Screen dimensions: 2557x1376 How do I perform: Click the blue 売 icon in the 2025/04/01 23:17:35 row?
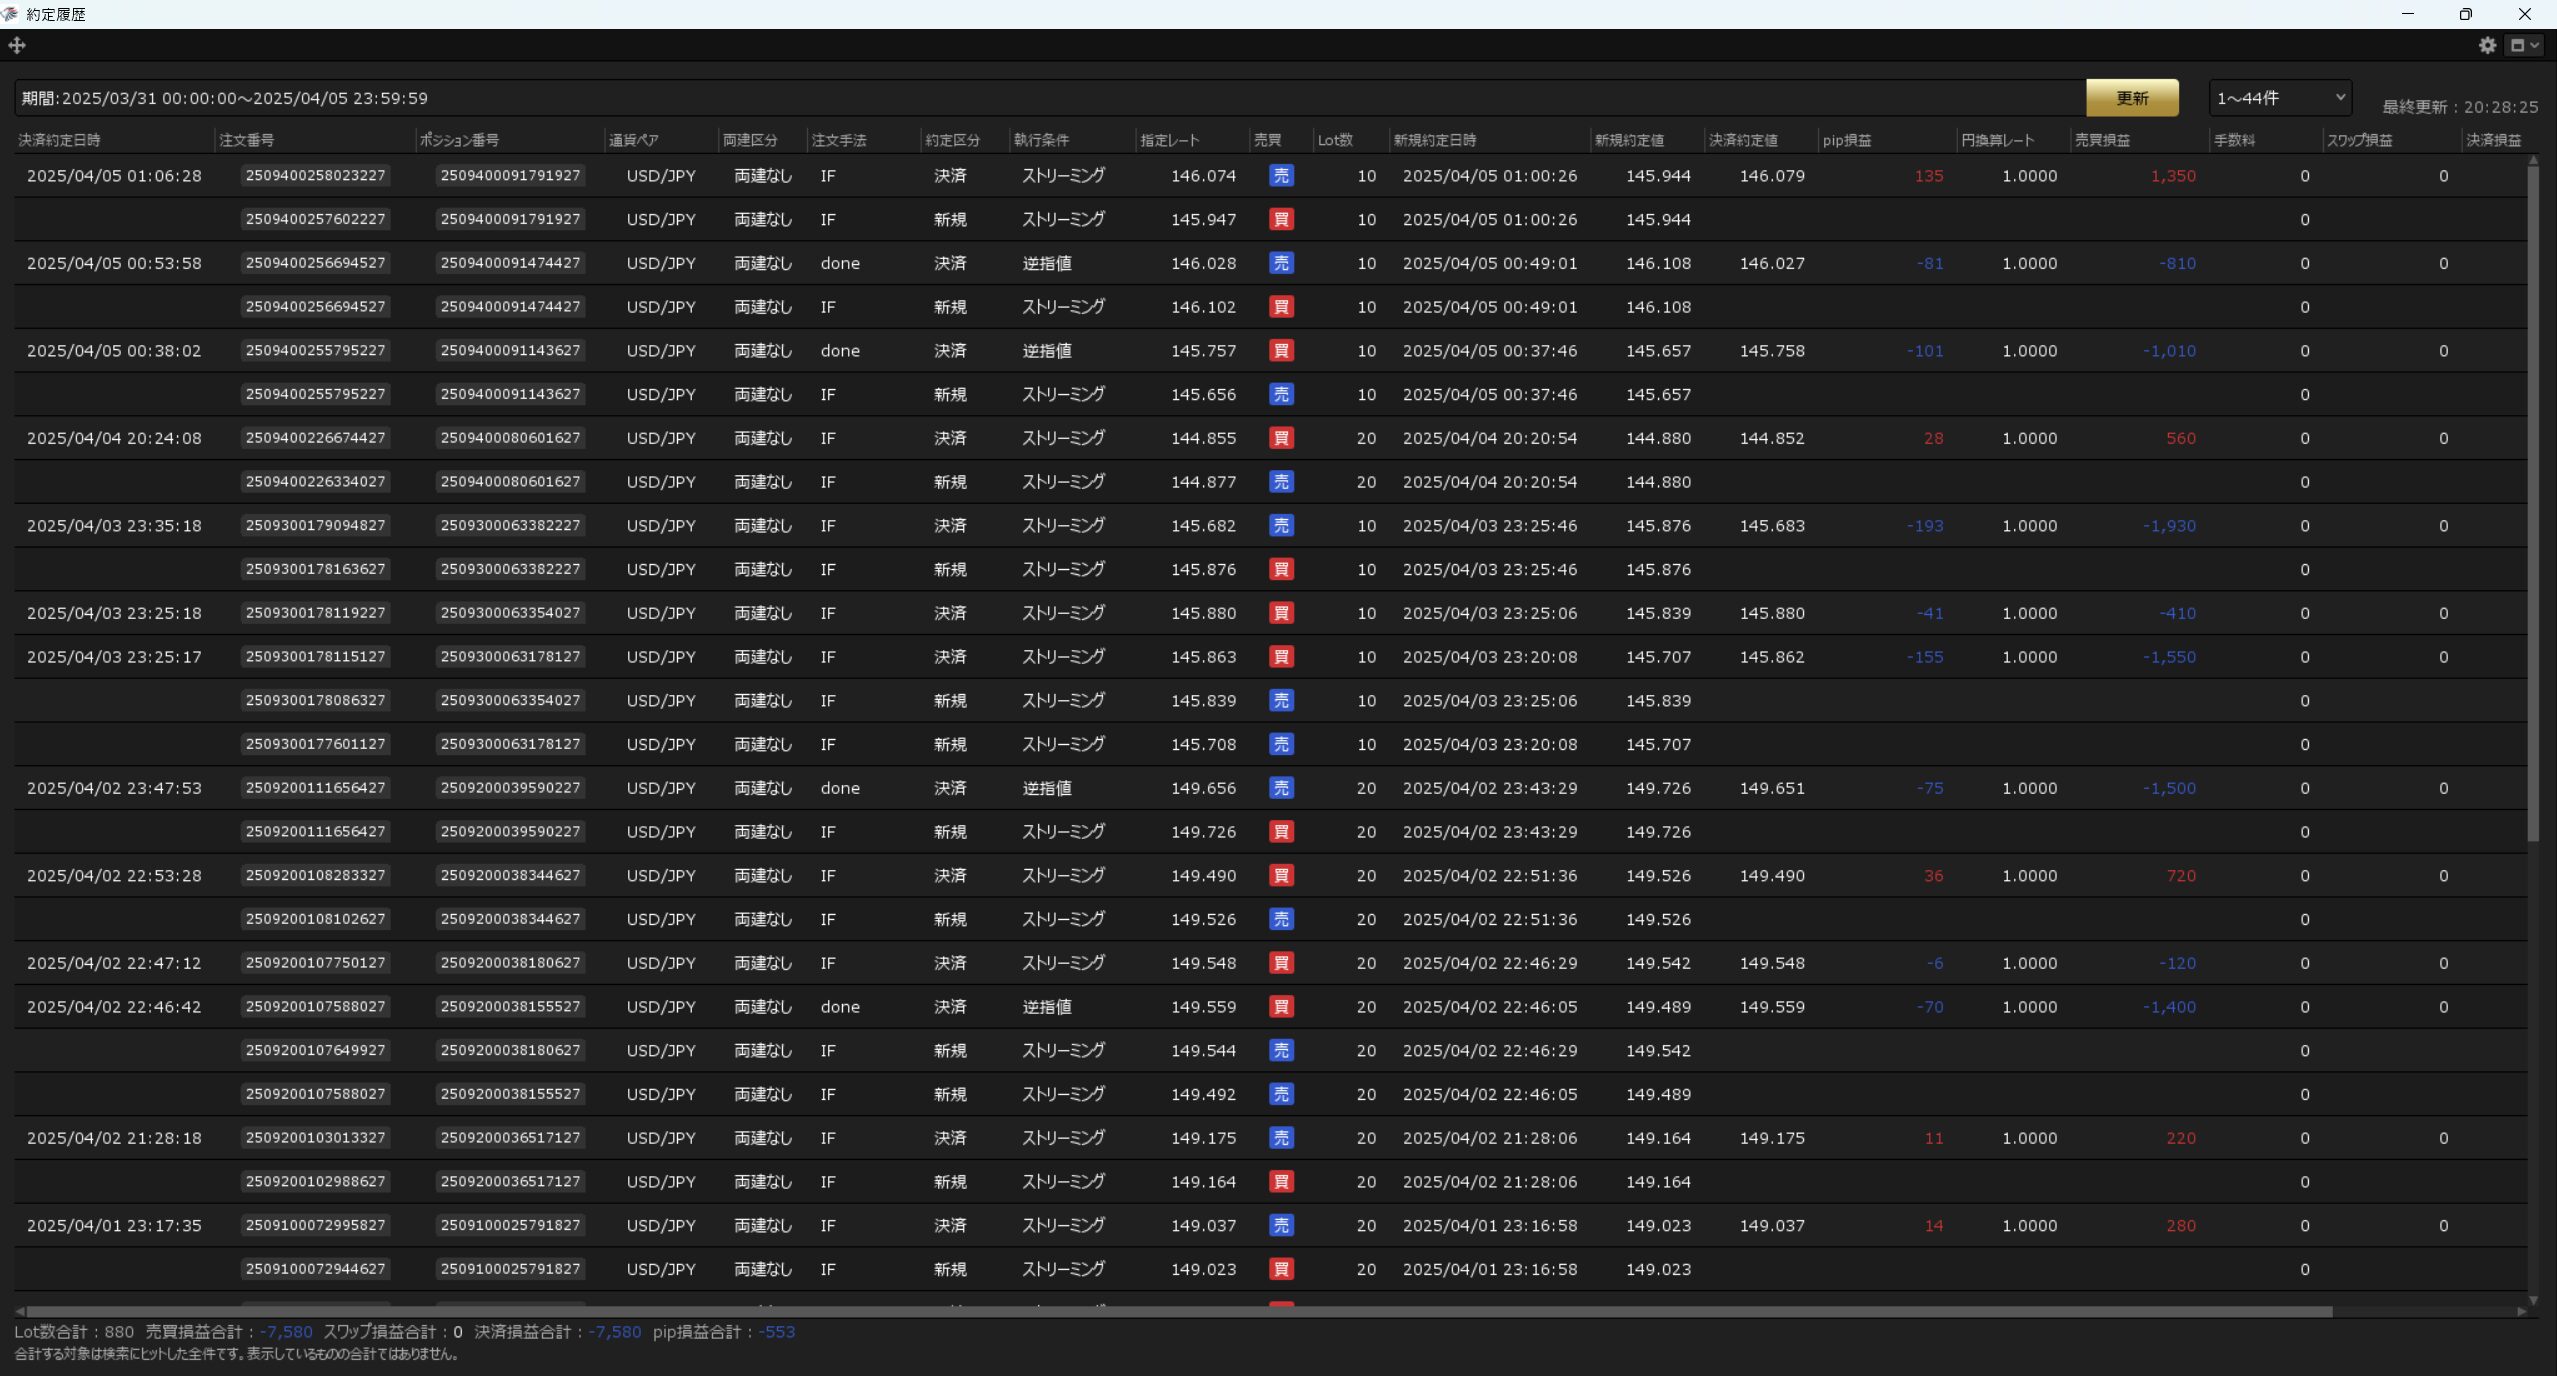point(1280,1225)
